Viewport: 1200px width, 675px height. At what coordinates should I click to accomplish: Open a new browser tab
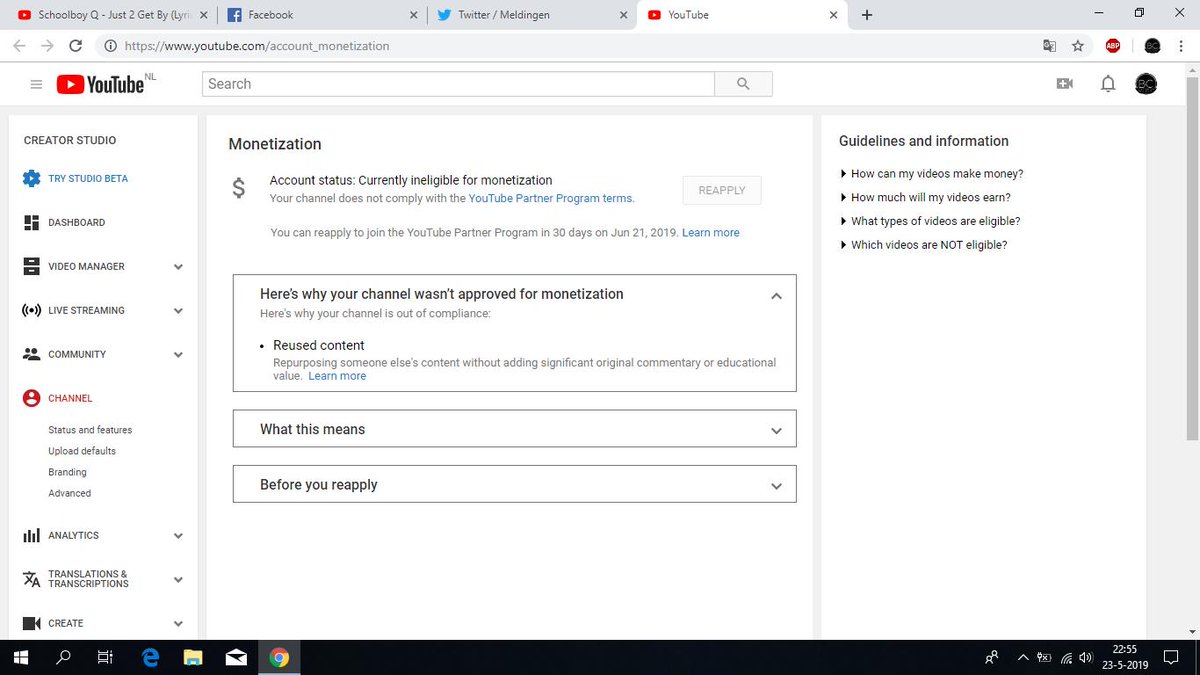coord(866,15)
